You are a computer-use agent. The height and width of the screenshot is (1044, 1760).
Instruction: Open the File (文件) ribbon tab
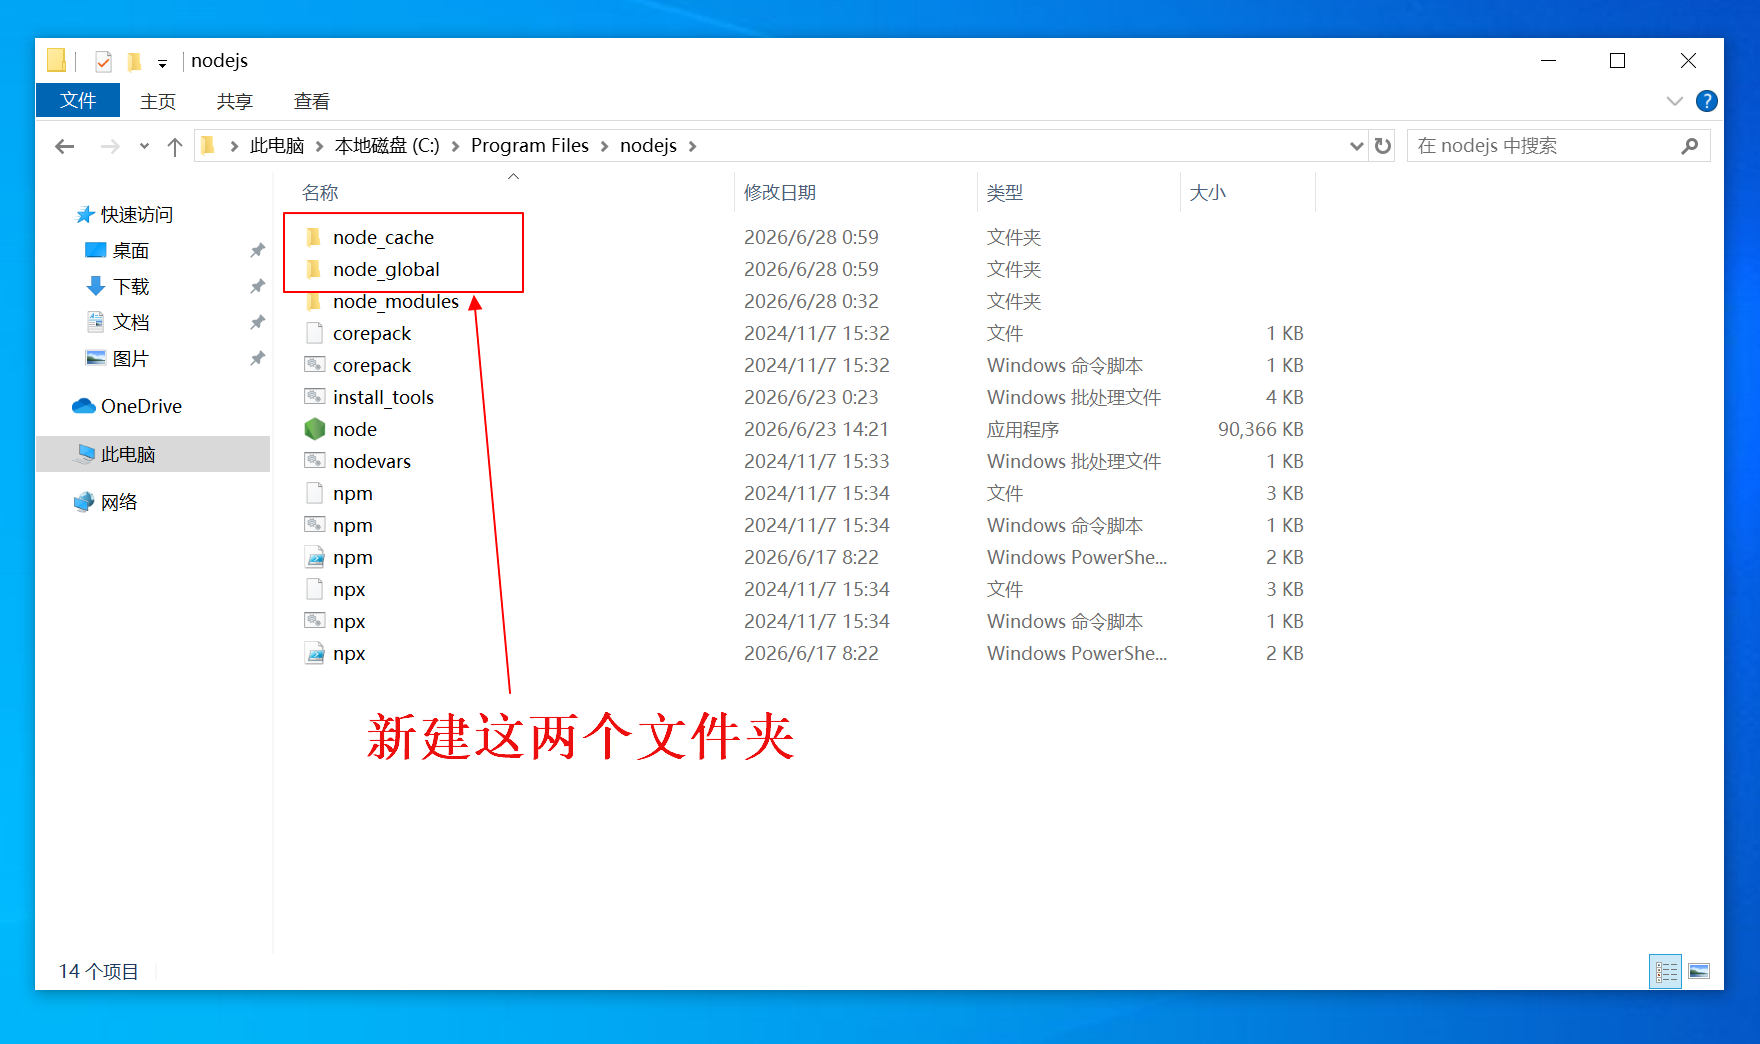(x=78, y=101)
